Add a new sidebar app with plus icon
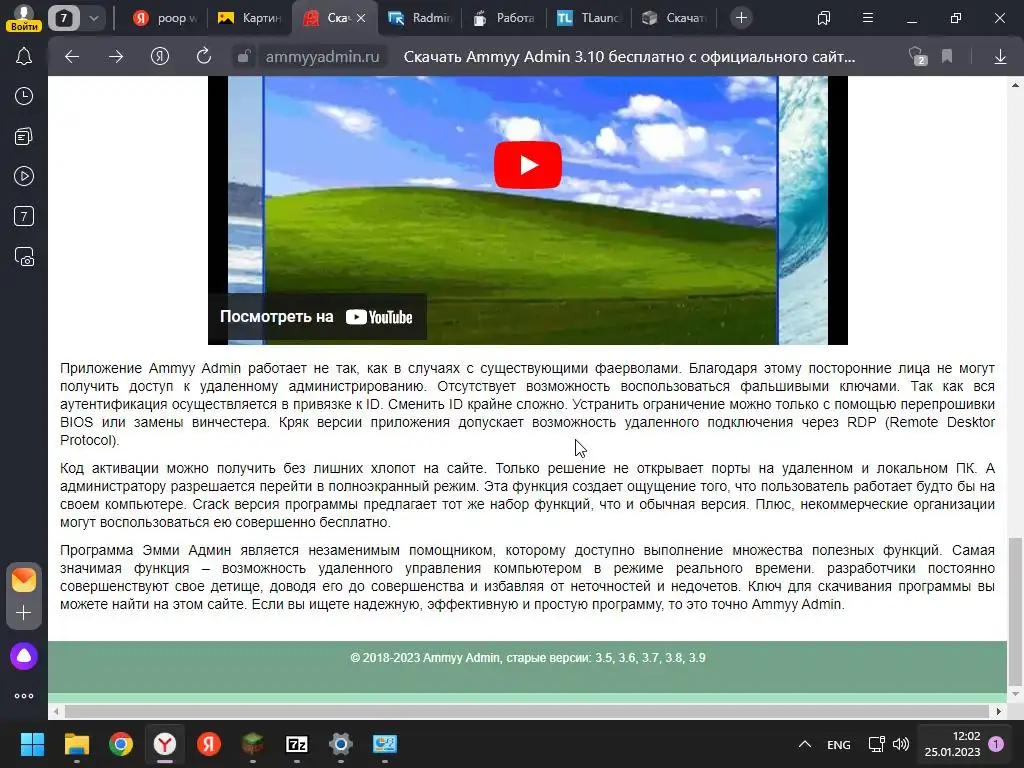 pyautogui.click(x=24, y=613)
